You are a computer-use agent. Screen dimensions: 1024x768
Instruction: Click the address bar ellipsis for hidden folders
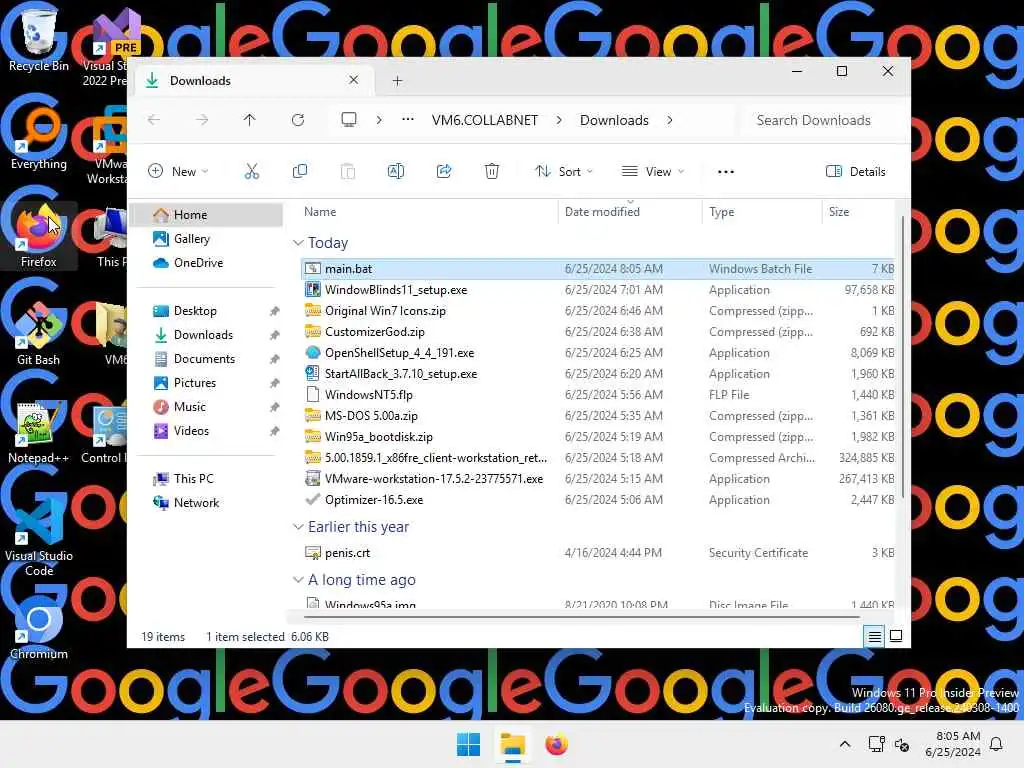[x=408, y=120]
